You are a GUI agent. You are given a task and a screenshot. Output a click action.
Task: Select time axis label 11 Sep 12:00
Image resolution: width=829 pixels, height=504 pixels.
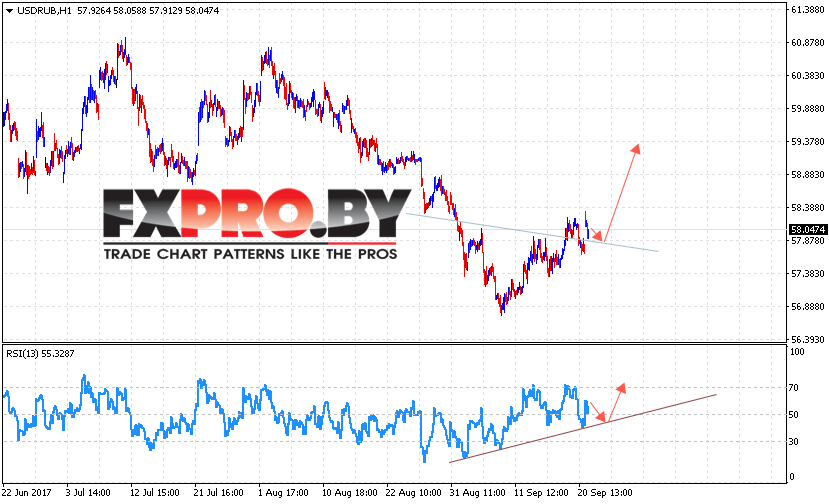(541, 493)
